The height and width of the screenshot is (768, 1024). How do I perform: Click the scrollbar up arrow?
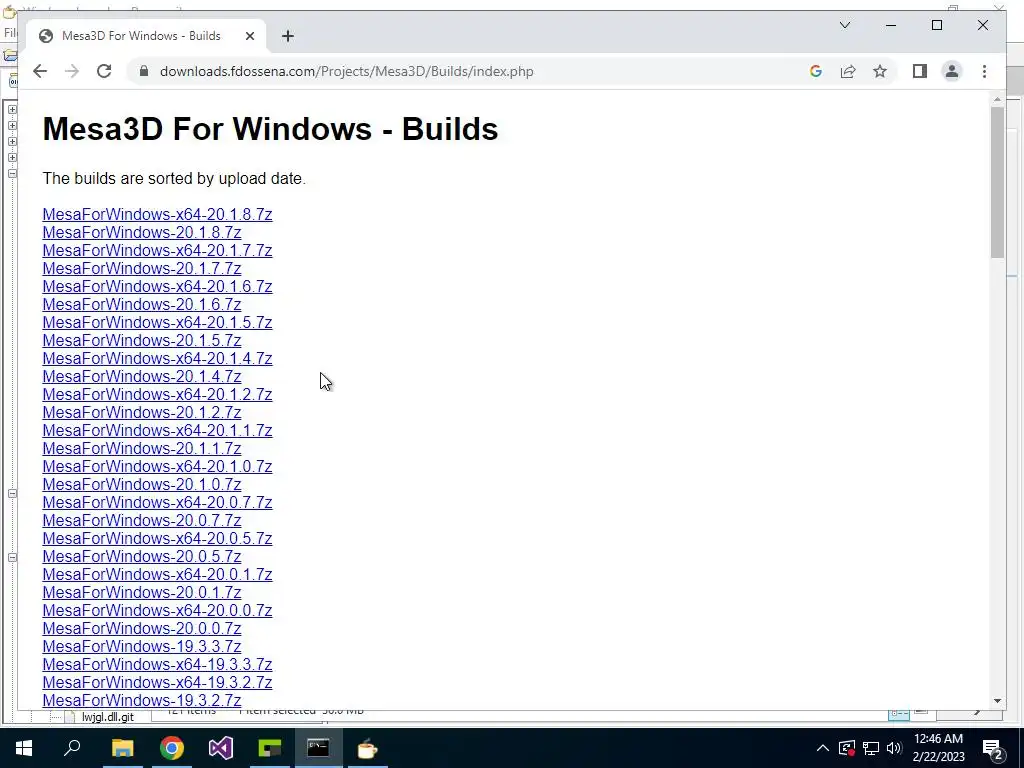(997, 99)
